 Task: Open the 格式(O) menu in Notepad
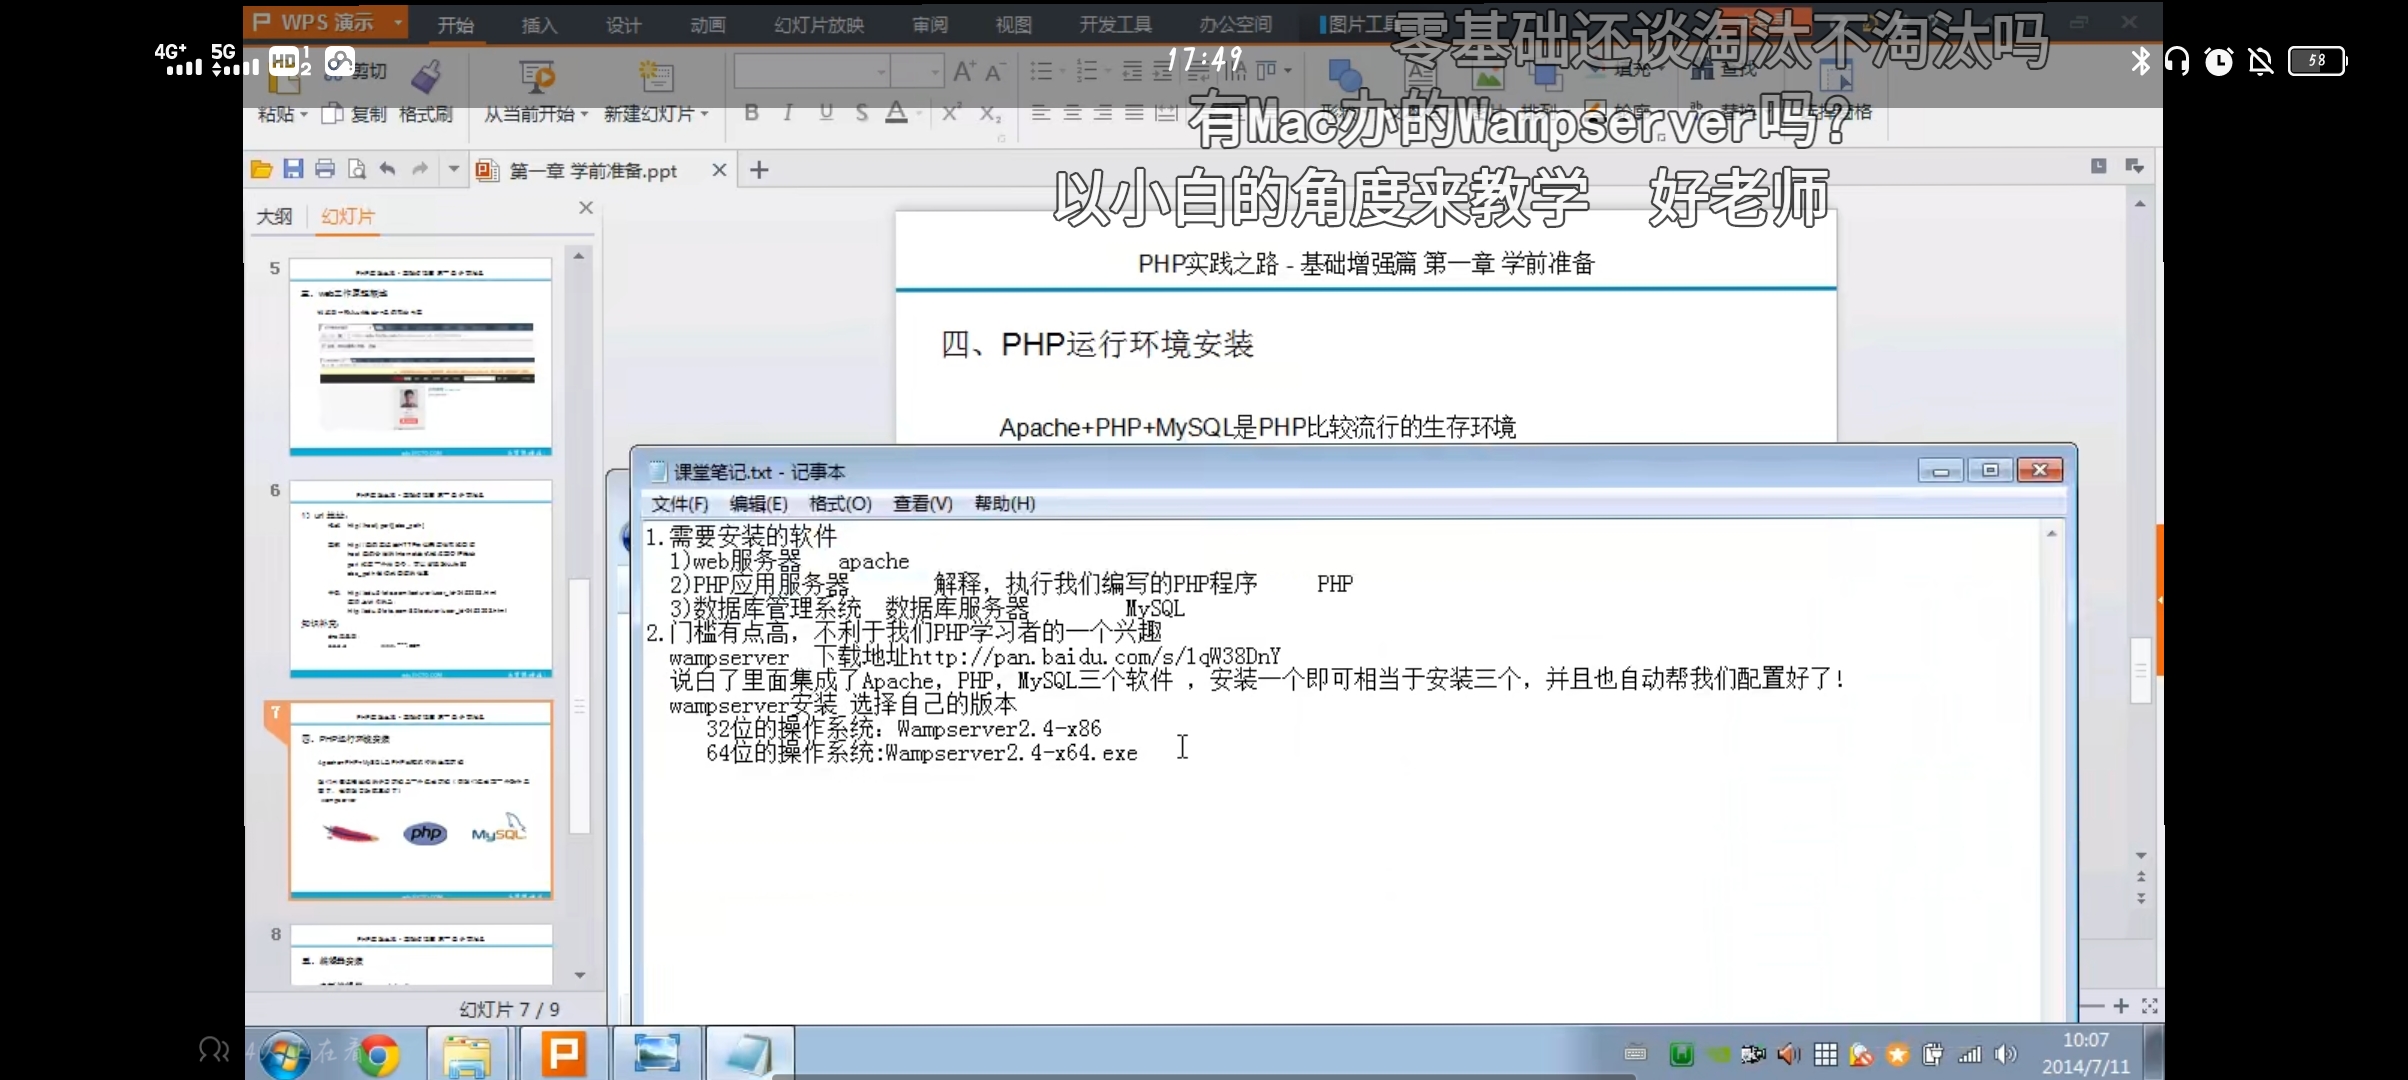839,503
